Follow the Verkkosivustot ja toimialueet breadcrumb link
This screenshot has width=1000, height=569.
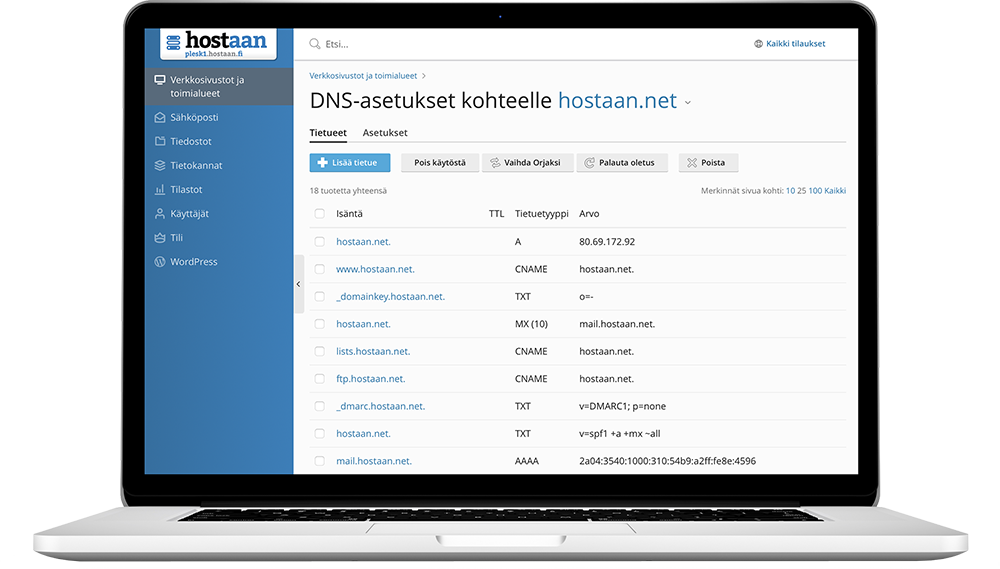[x=363, y=76]
